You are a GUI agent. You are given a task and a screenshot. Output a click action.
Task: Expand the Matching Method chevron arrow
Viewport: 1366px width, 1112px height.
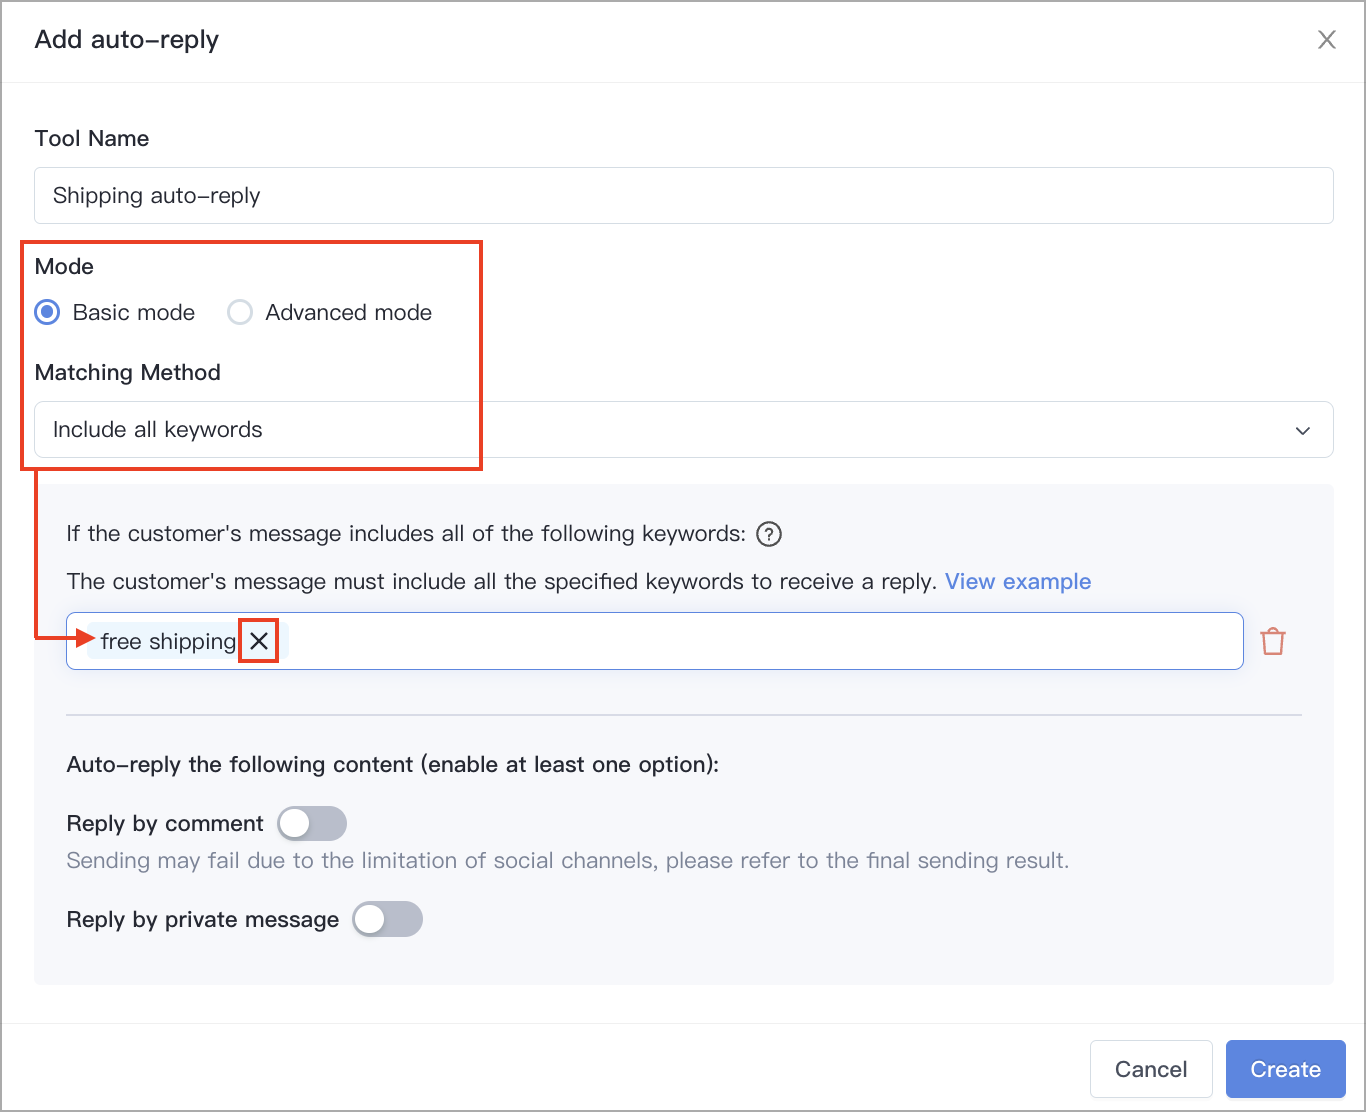(1302, 431)
